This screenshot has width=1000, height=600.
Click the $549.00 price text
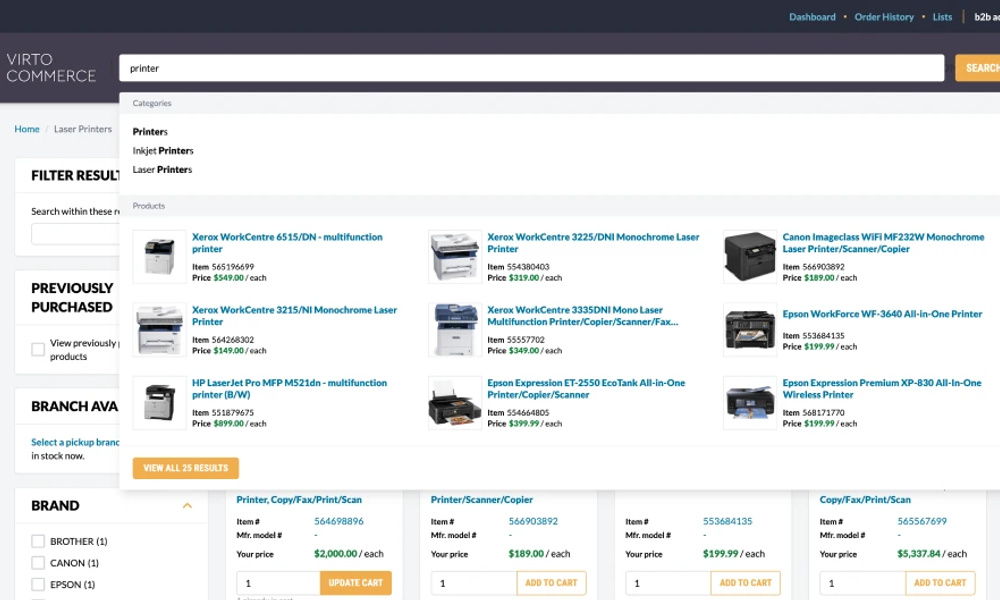pos(228,278)
